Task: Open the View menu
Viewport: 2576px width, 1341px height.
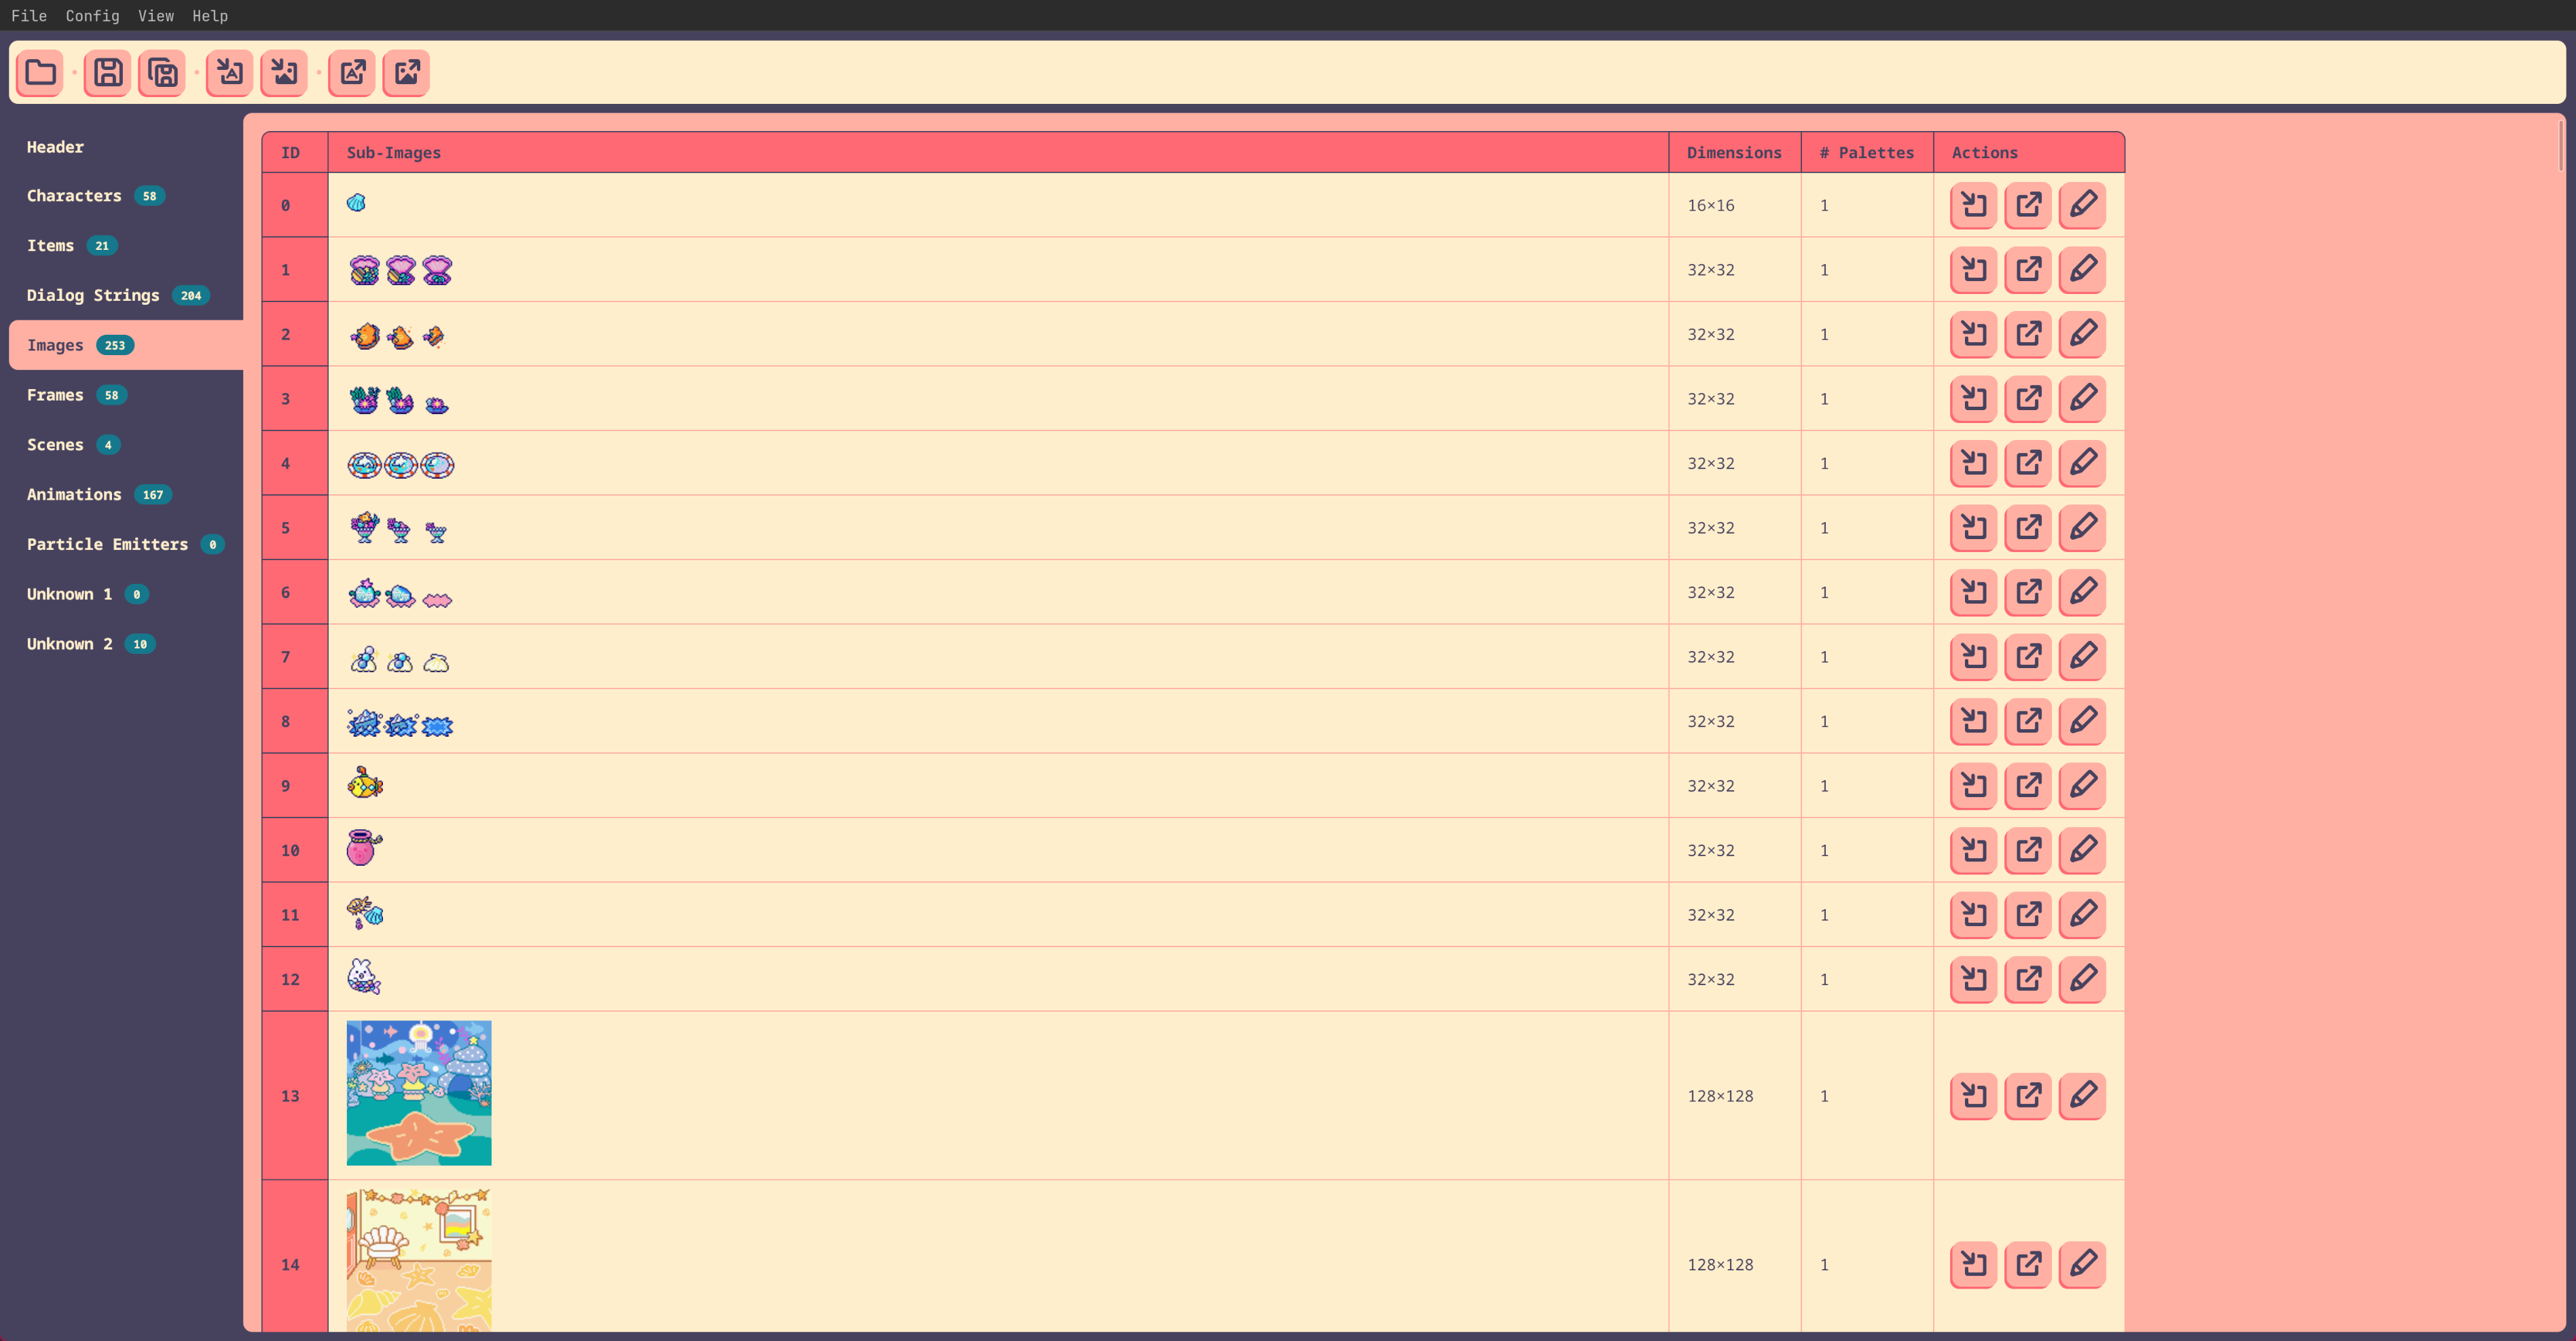Action: [x=156, y=16]
